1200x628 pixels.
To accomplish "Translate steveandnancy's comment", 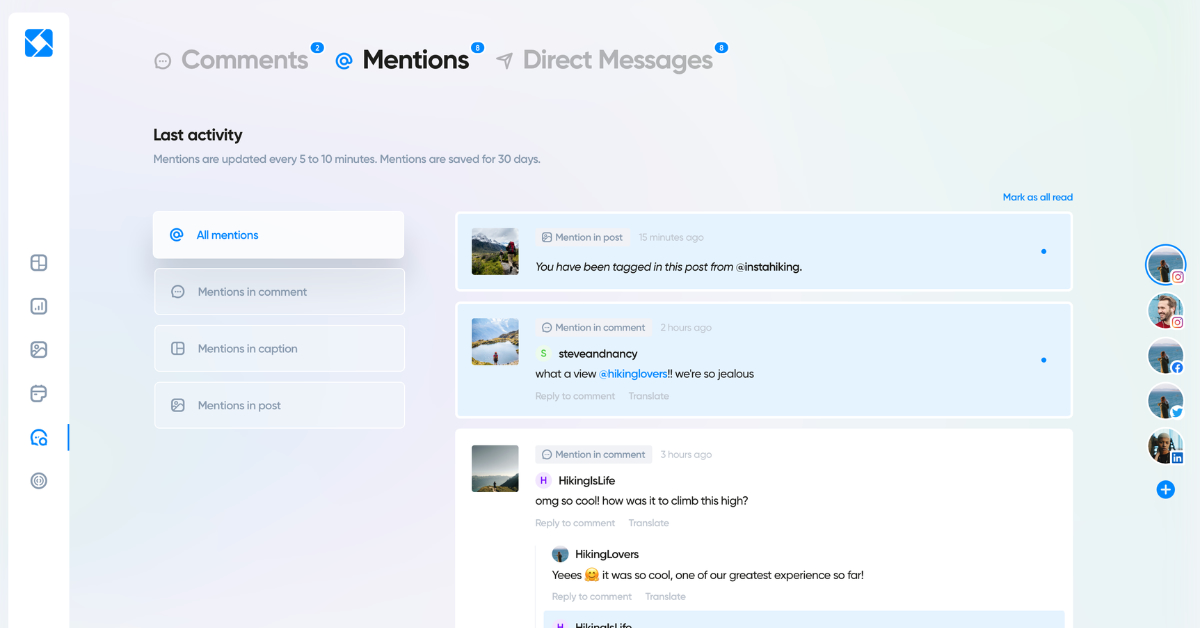I will coord(649,396).
